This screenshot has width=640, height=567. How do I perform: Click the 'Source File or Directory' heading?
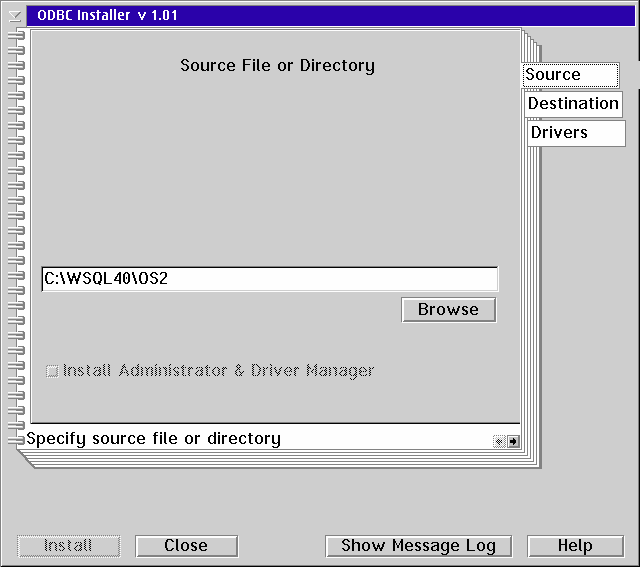(278, 66)
